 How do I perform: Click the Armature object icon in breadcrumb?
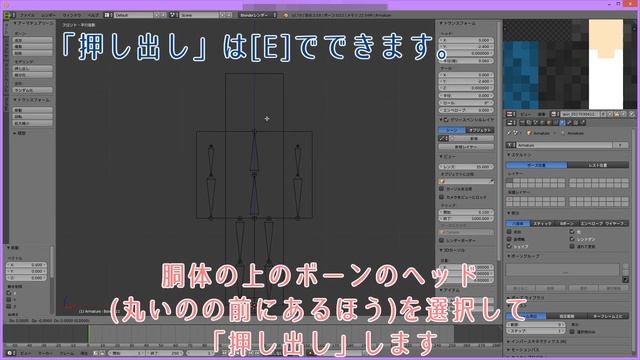click(x=529, y=133)
